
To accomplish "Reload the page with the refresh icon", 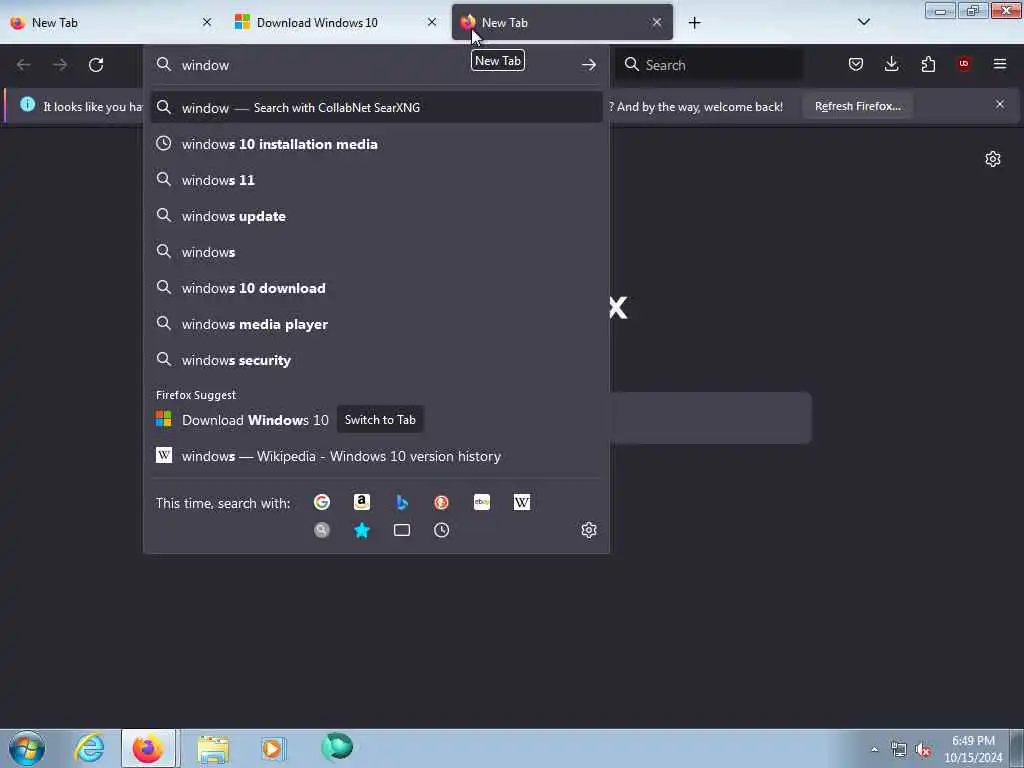I will [96, 65].
